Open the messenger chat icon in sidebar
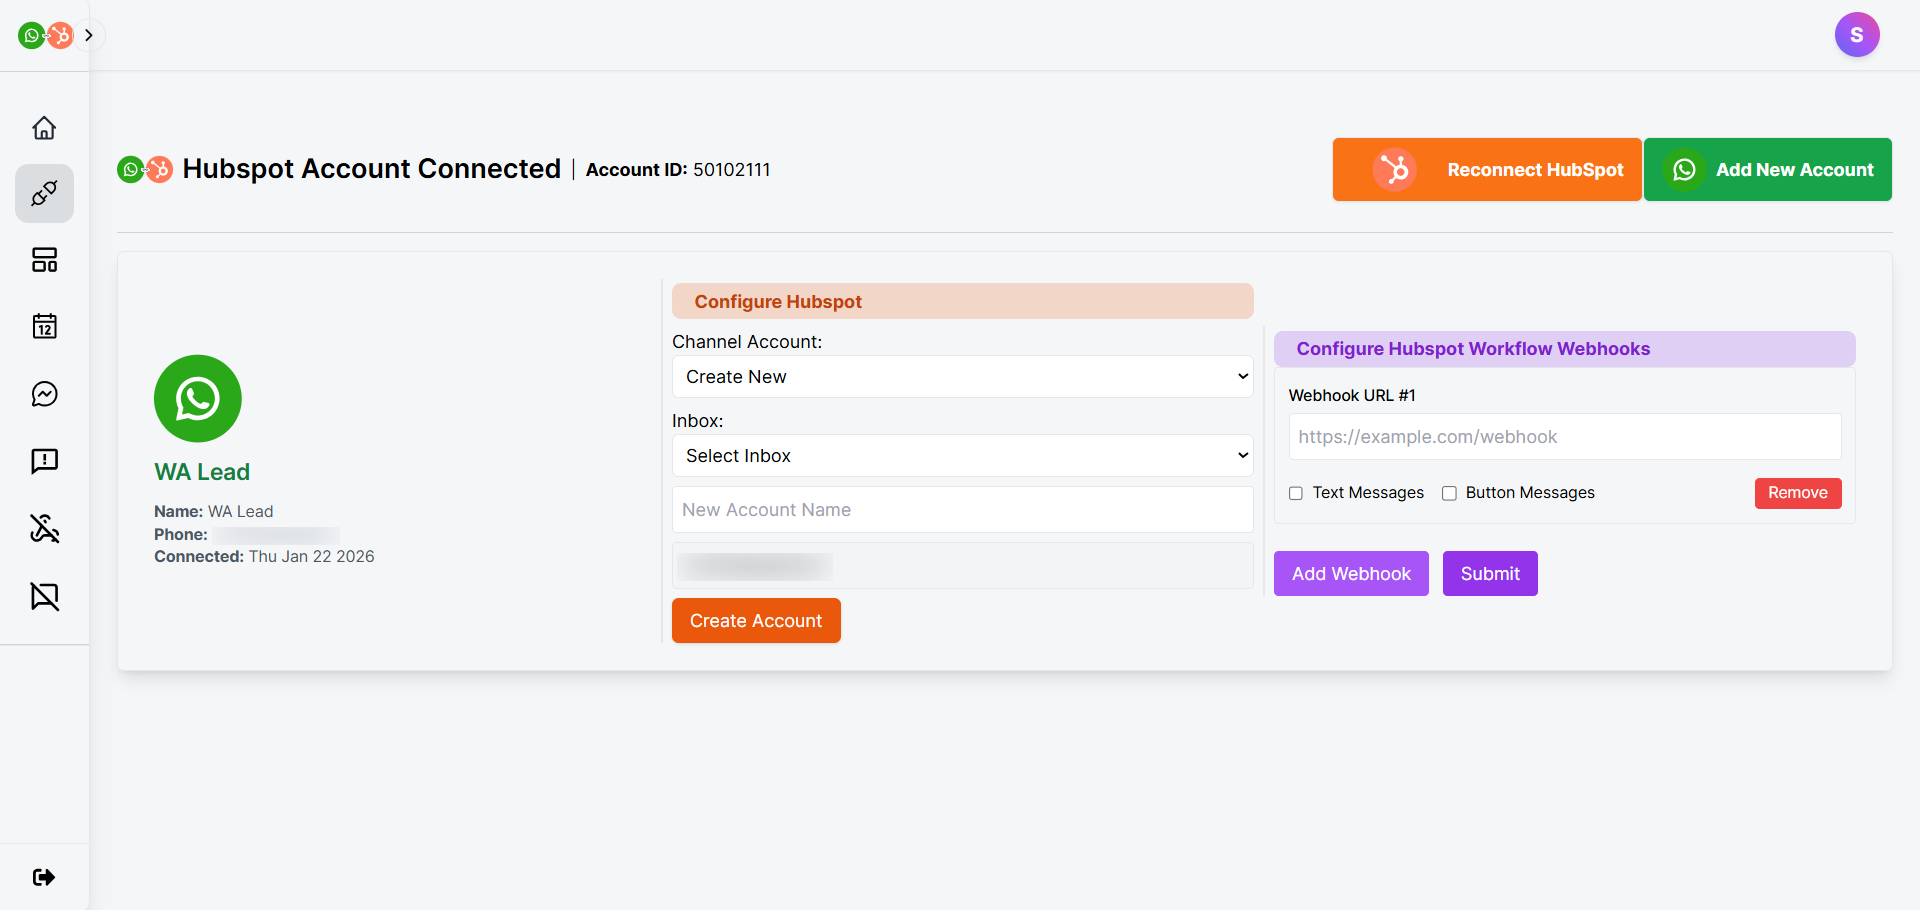The width and height of the screenshot is (1920, 910). (x=44, y=394)
